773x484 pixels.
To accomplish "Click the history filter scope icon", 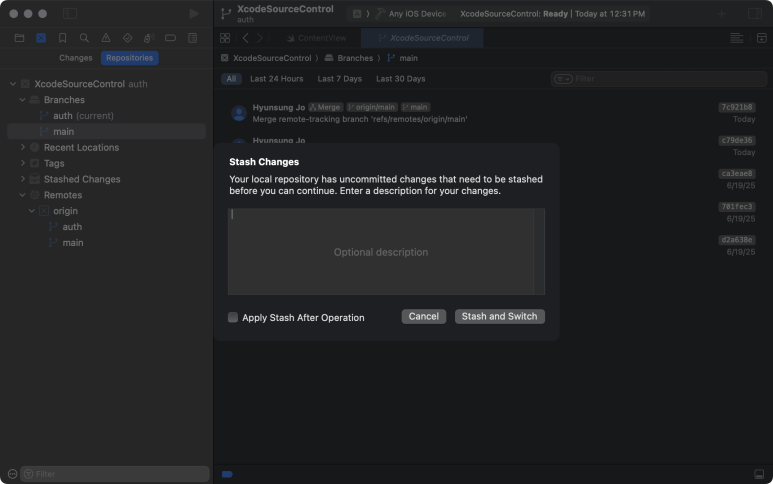I will click(563, 79).
